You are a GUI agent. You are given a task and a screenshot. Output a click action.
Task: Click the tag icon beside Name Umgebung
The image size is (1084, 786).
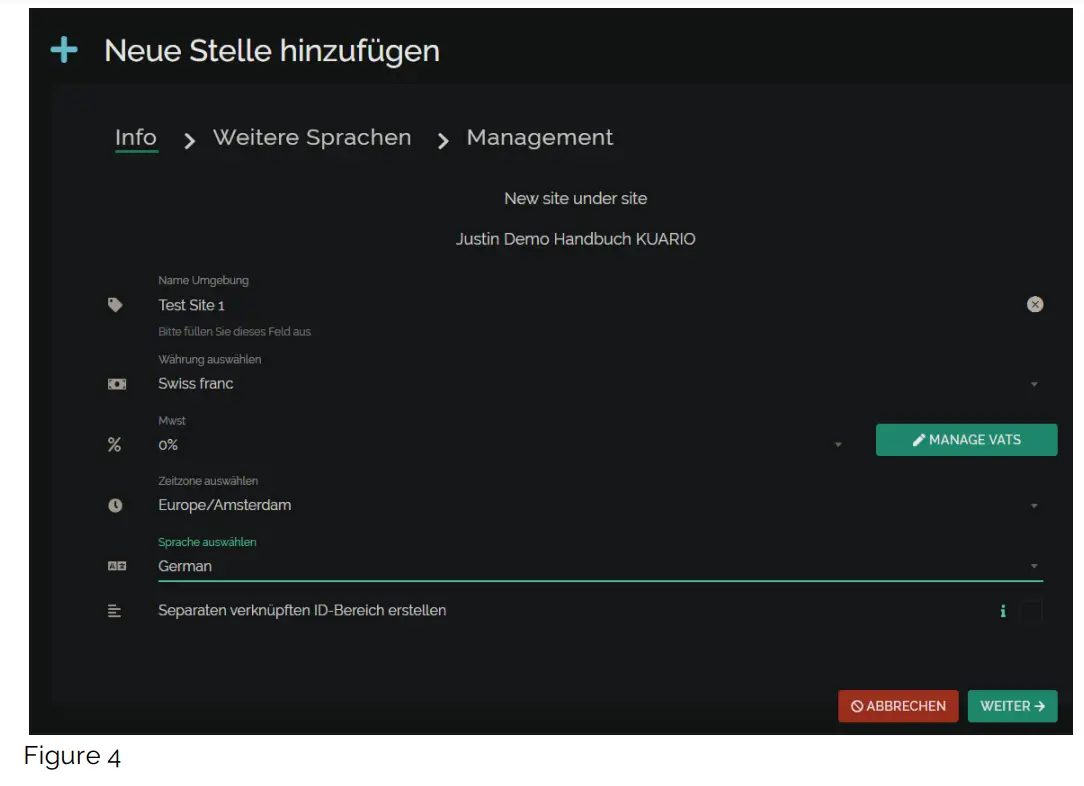[x=115, y=305]
